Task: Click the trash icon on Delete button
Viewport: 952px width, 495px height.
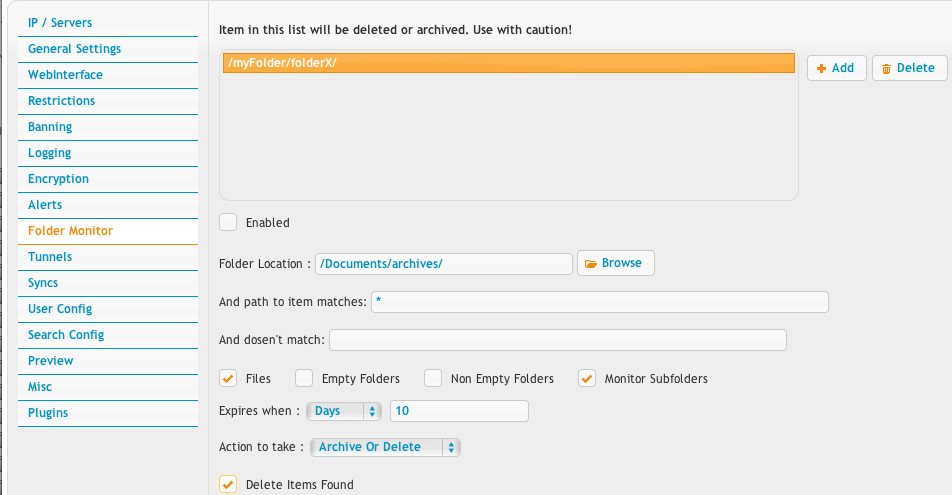Action: tap(886, 69)
